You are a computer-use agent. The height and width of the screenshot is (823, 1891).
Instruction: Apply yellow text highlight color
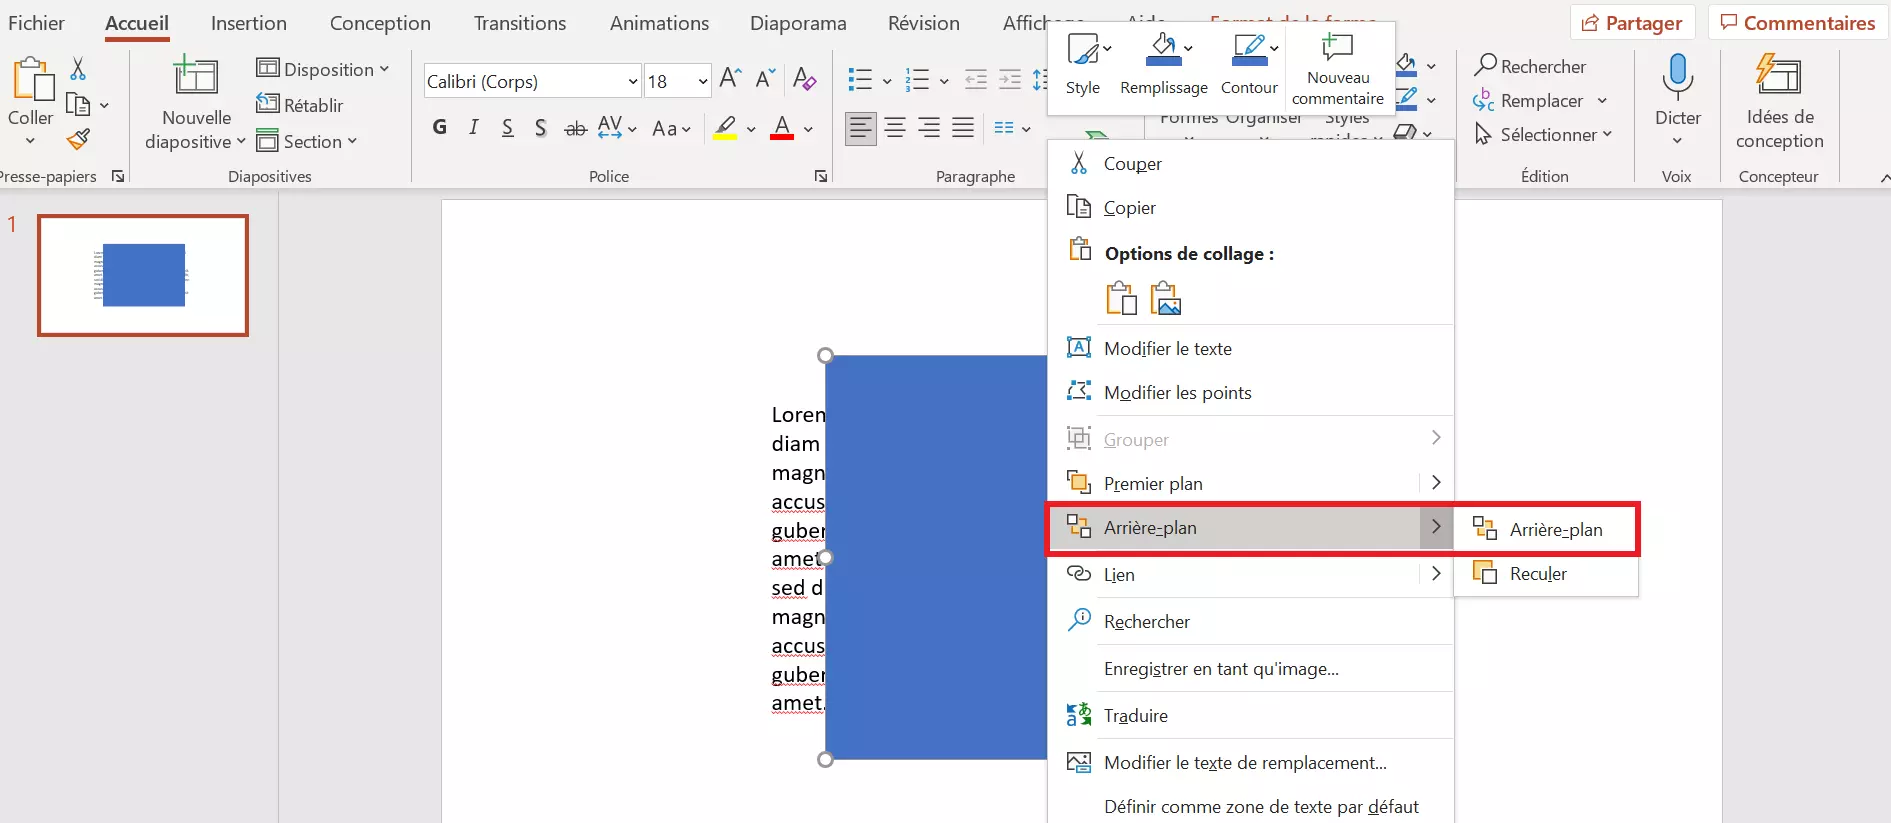point(726,128)
